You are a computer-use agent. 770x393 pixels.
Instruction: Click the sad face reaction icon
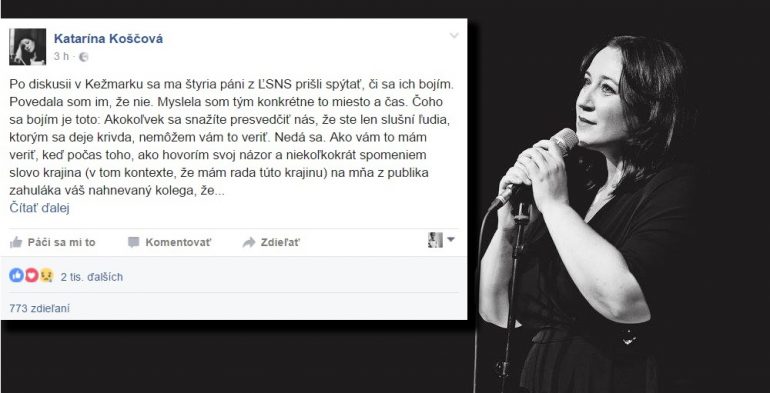point(47,276)
